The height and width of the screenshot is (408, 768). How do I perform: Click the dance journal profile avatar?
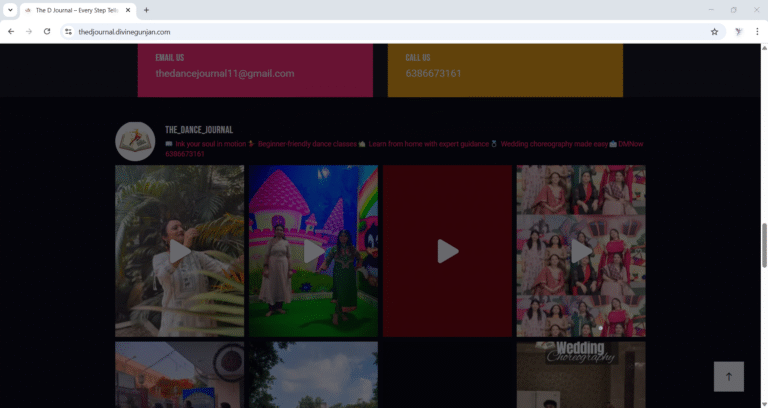135,142
